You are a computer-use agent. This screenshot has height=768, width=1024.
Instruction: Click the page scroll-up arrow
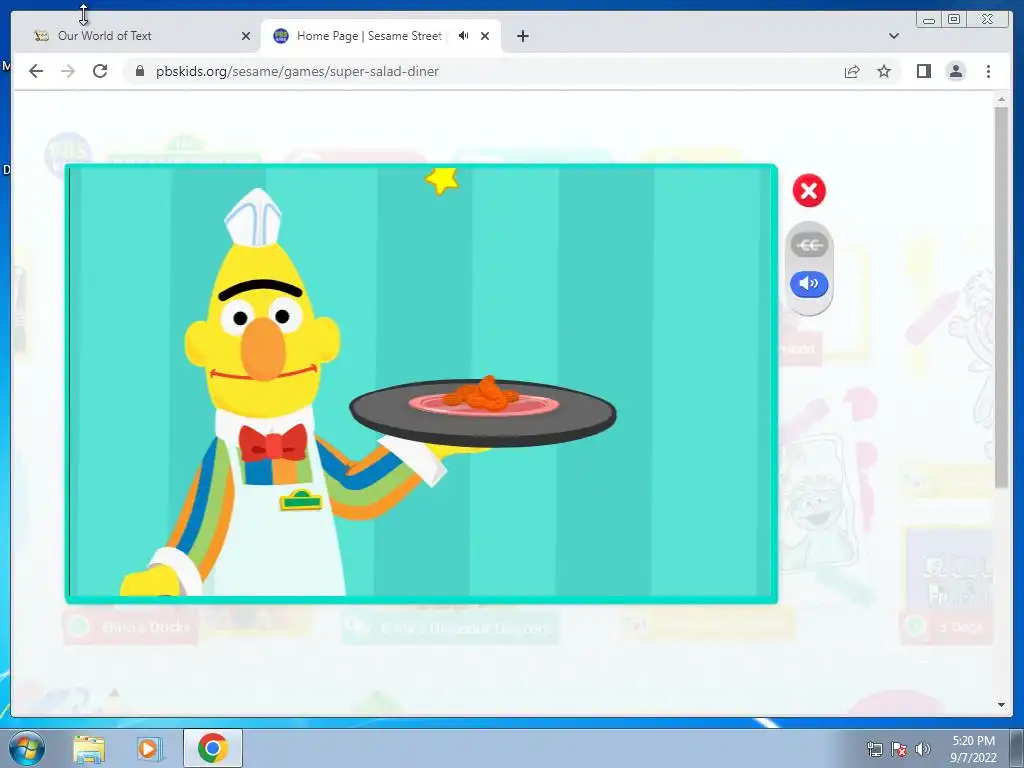1001,100
